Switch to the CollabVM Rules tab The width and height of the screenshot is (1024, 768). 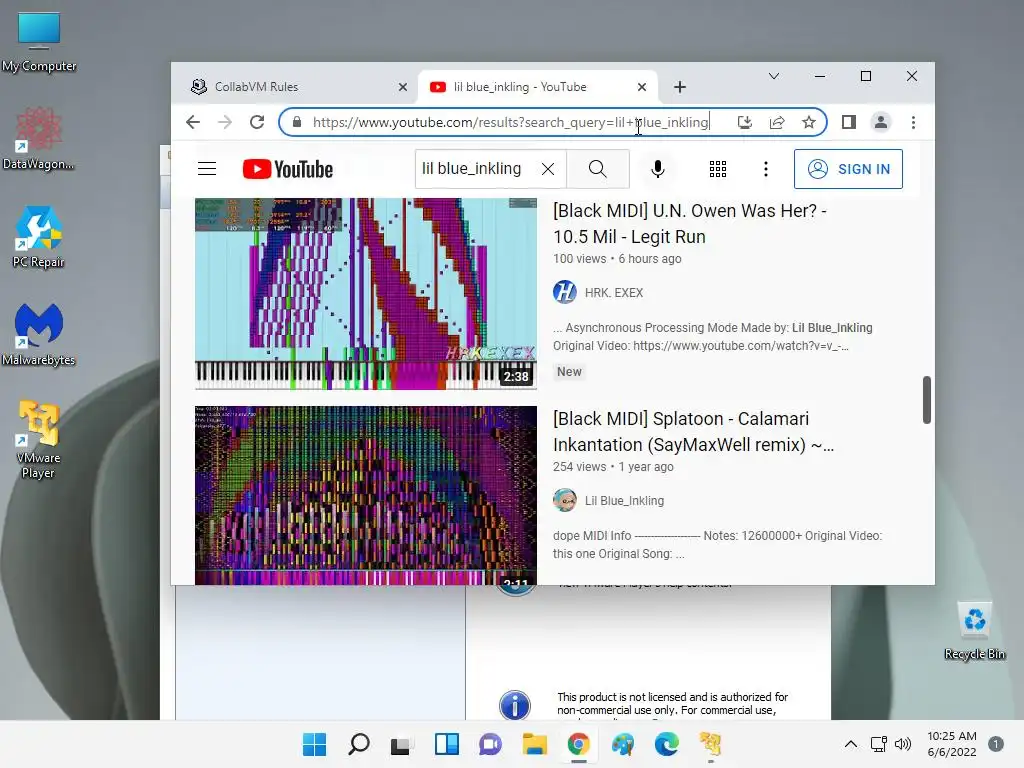click(294, 87)
